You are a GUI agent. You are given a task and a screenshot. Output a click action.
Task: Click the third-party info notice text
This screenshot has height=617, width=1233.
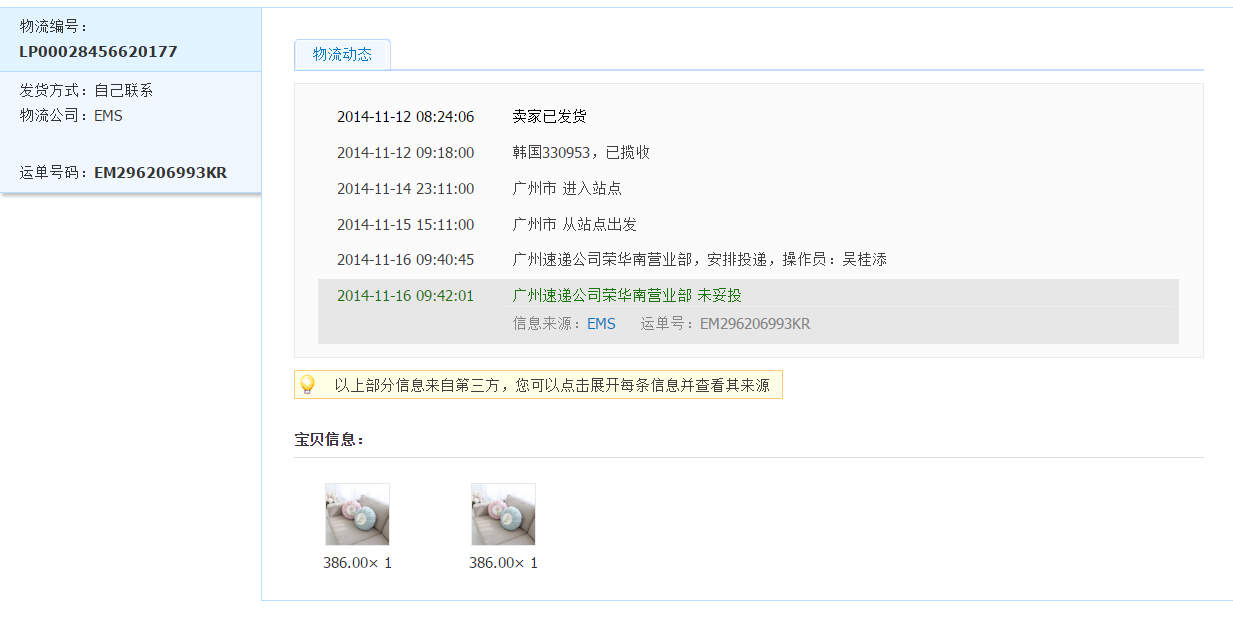coord(552,385)
